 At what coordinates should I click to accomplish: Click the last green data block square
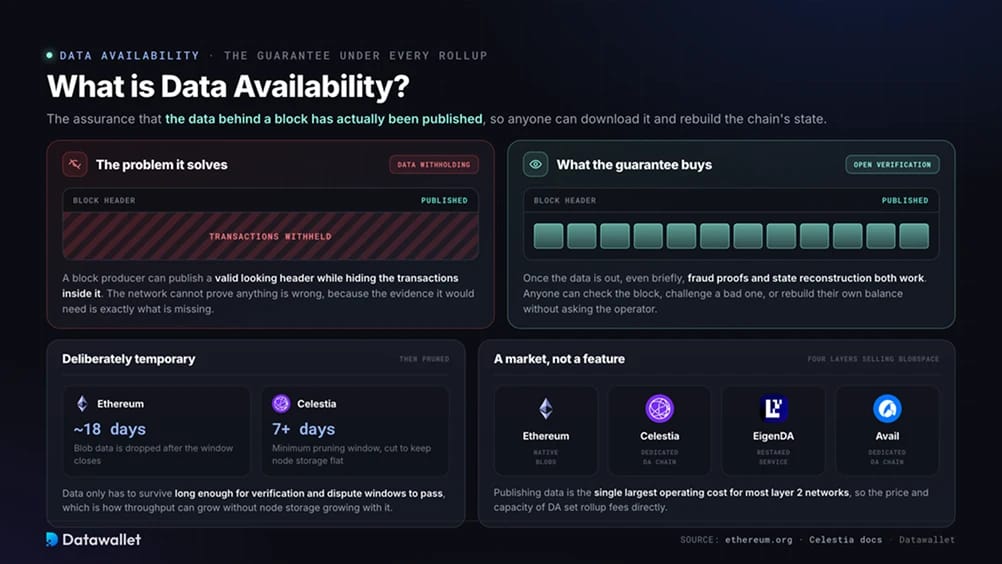(x=914, y=236)
